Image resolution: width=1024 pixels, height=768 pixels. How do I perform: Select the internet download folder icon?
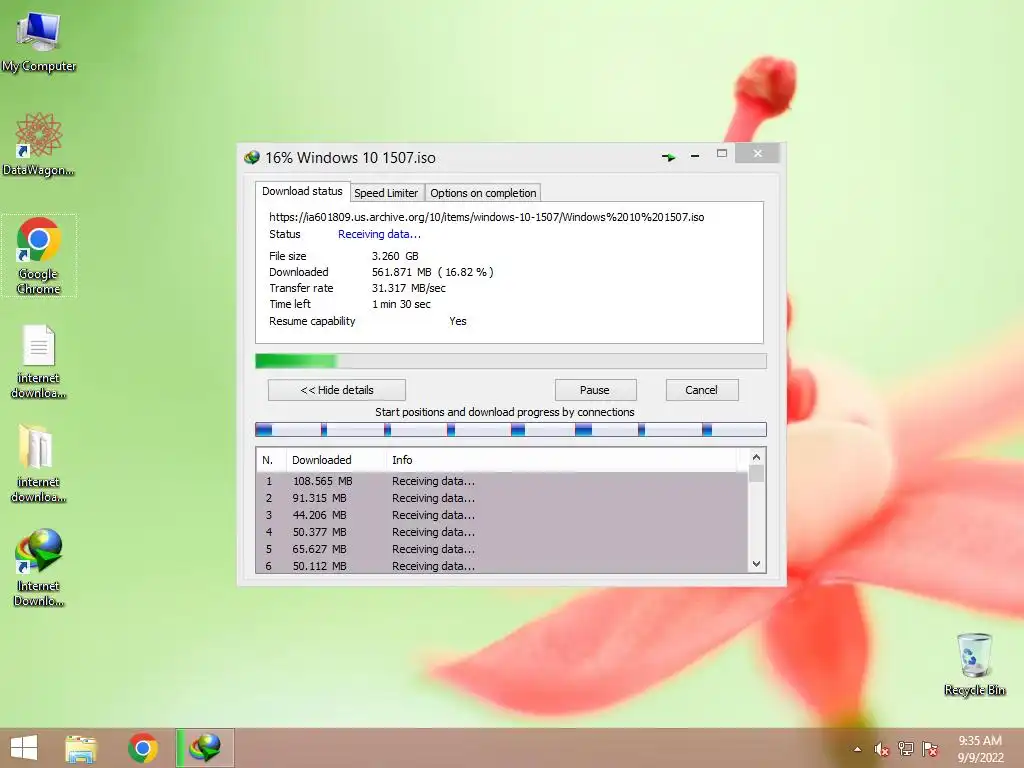coord(39,464)
